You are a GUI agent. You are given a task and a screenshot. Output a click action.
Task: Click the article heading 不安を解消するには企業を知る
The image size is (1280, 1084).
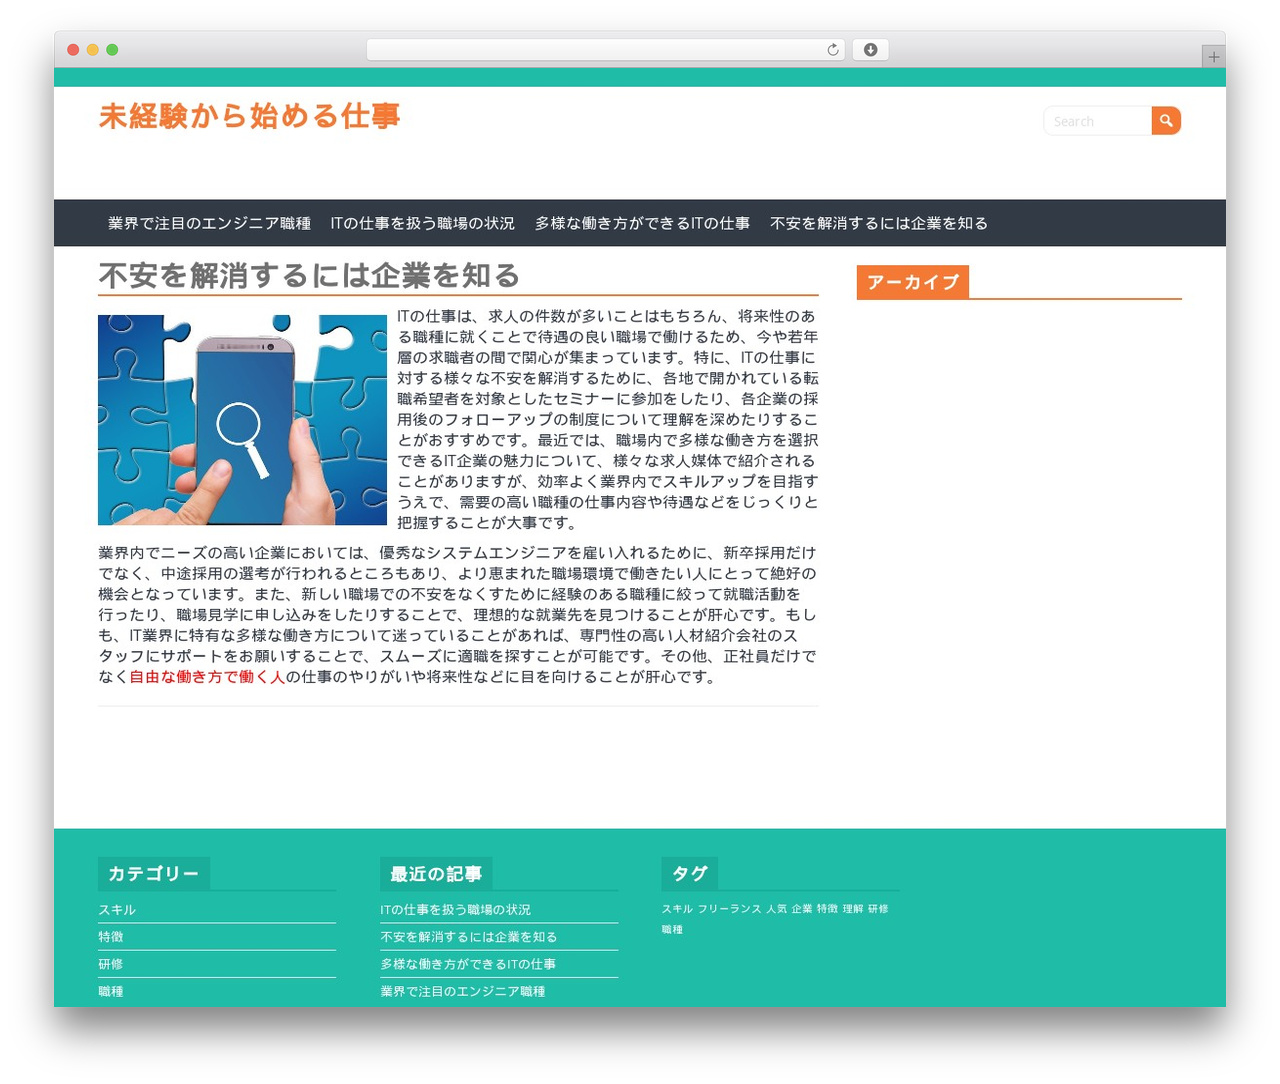tap(309, 275)
